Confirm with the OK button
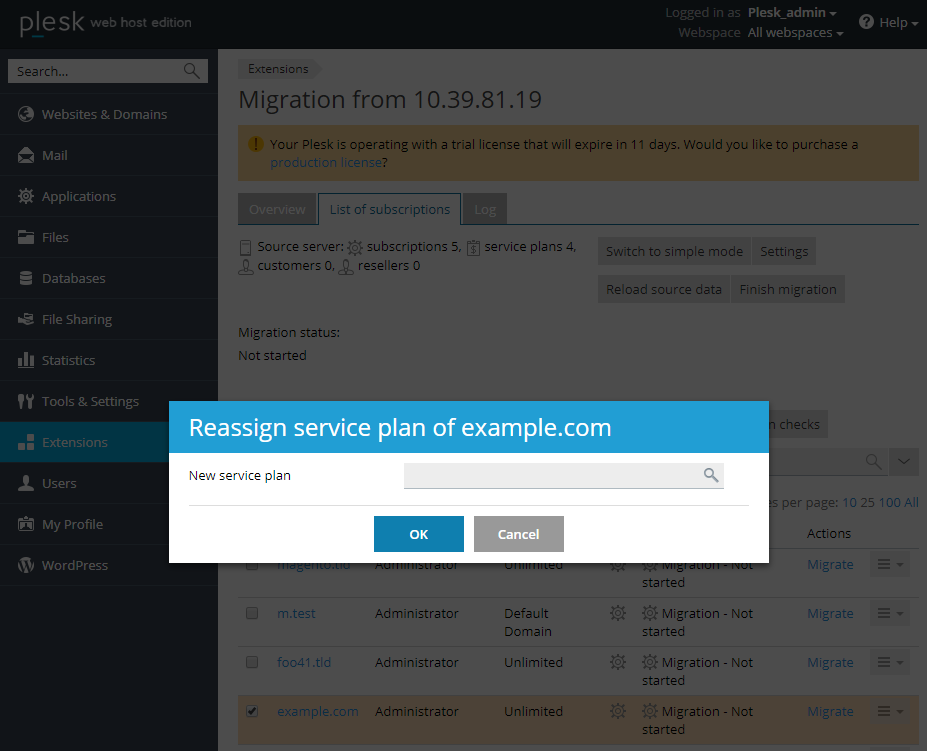 pos(419,534)
